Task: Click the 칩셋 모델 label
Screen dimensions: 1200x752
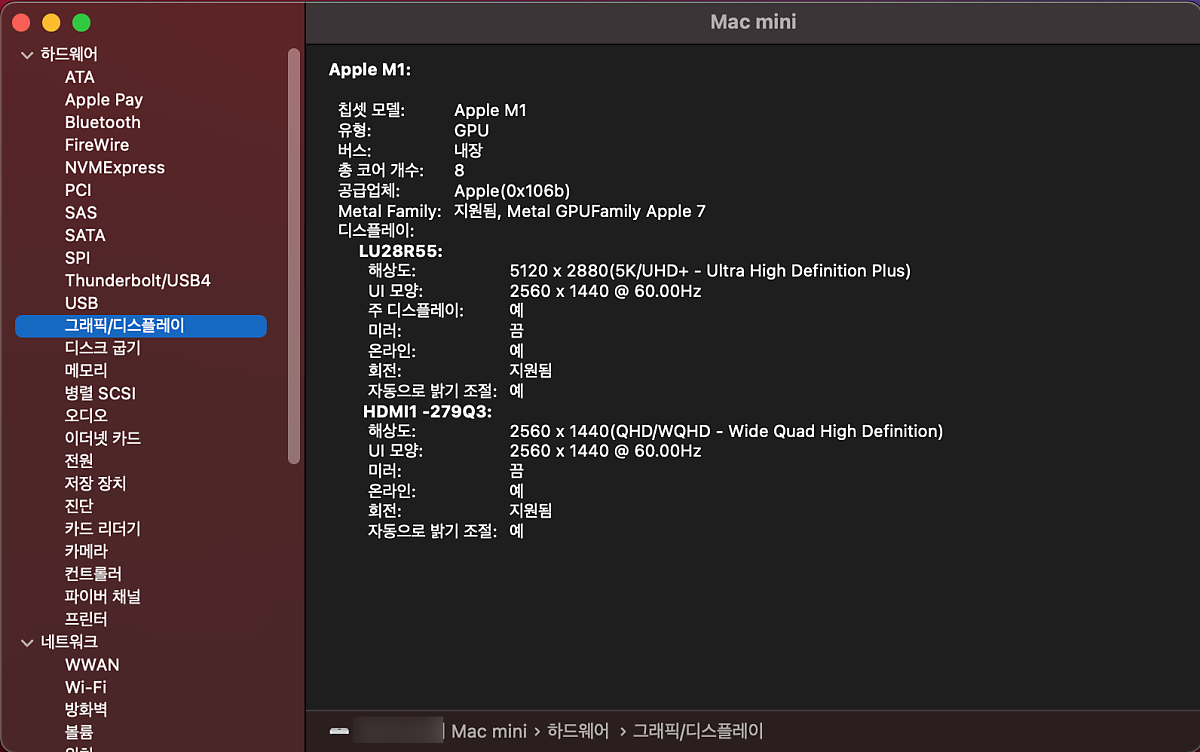Action: coord(371,110)
